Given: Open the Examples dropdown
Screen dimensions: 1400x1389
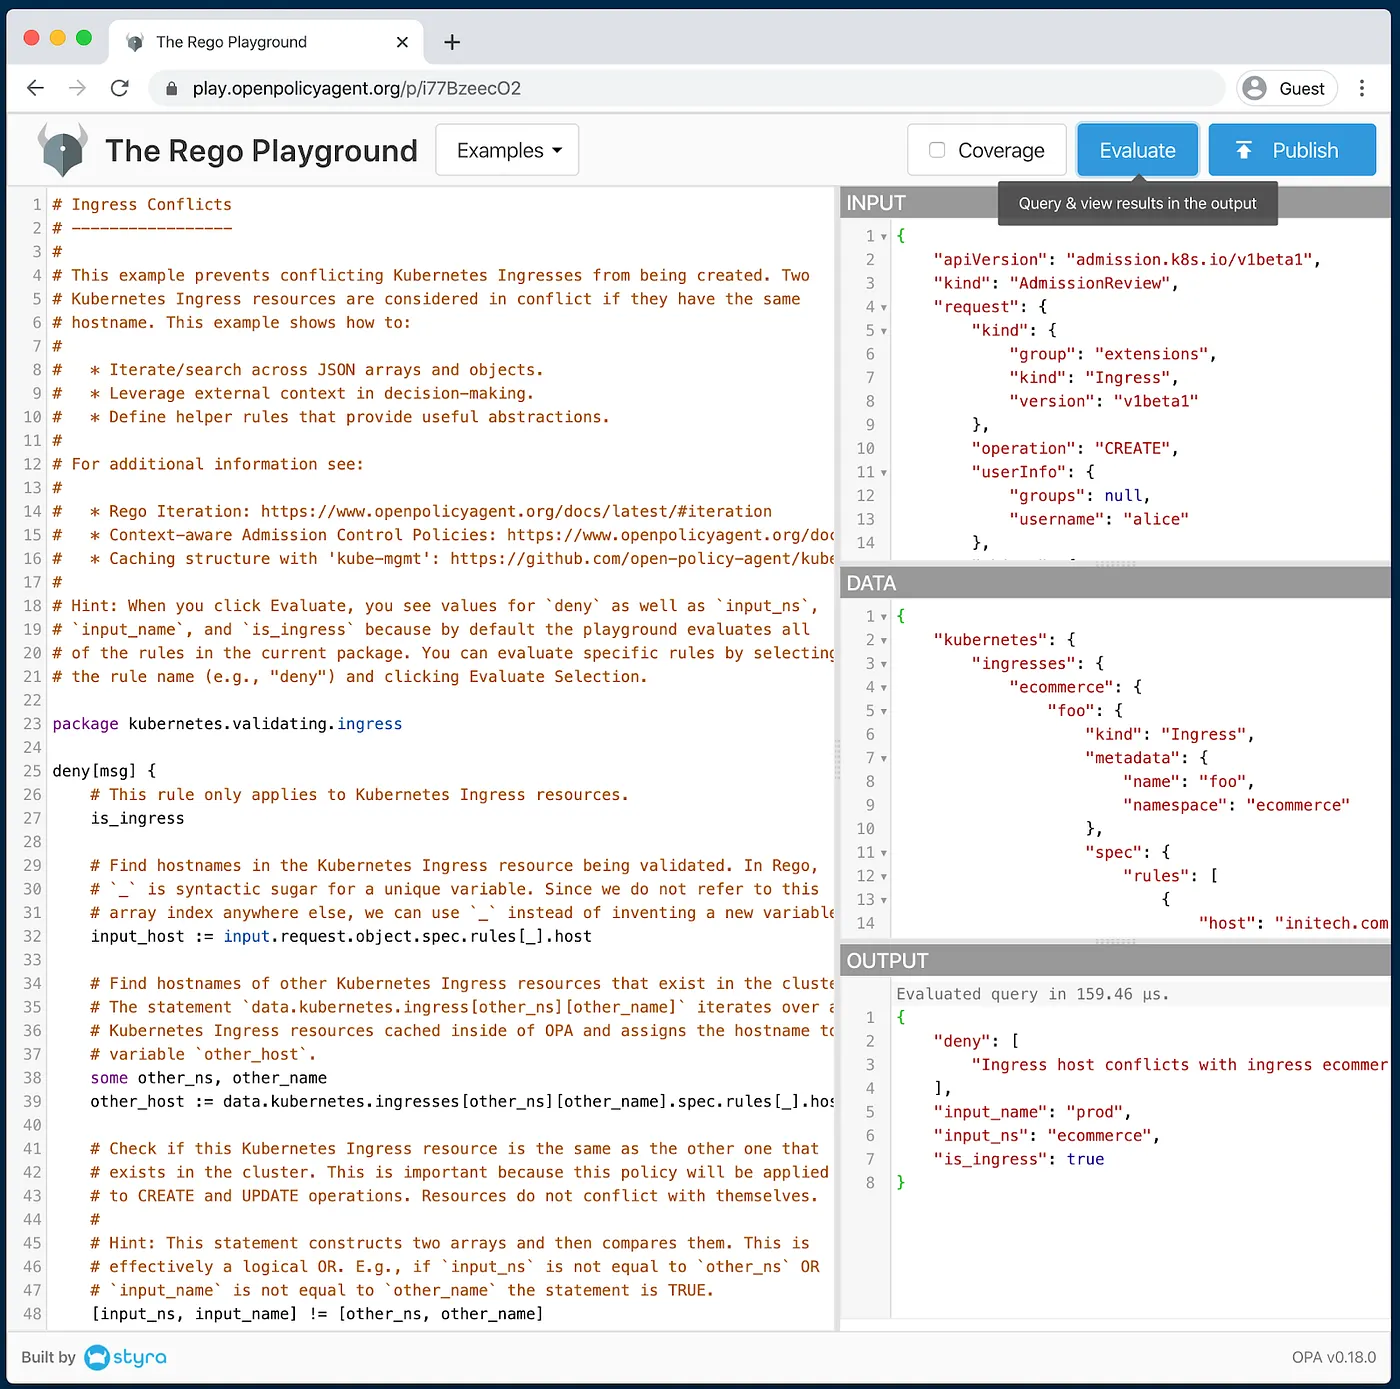Looking at the screenshot, I should click(508, 150).
